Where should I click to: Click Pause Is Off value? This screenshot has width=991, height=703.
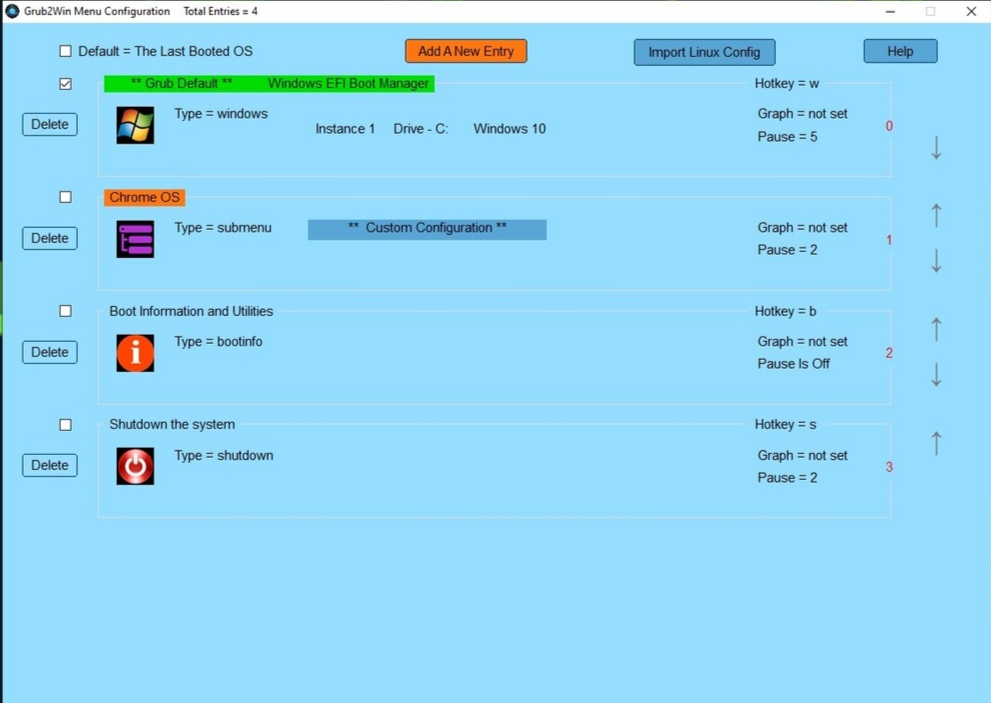coord(794,364)
